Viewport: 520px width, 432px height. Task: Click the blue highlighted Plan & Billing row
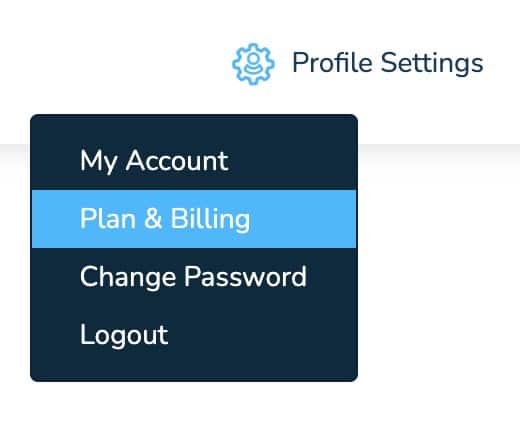point(194,219)
